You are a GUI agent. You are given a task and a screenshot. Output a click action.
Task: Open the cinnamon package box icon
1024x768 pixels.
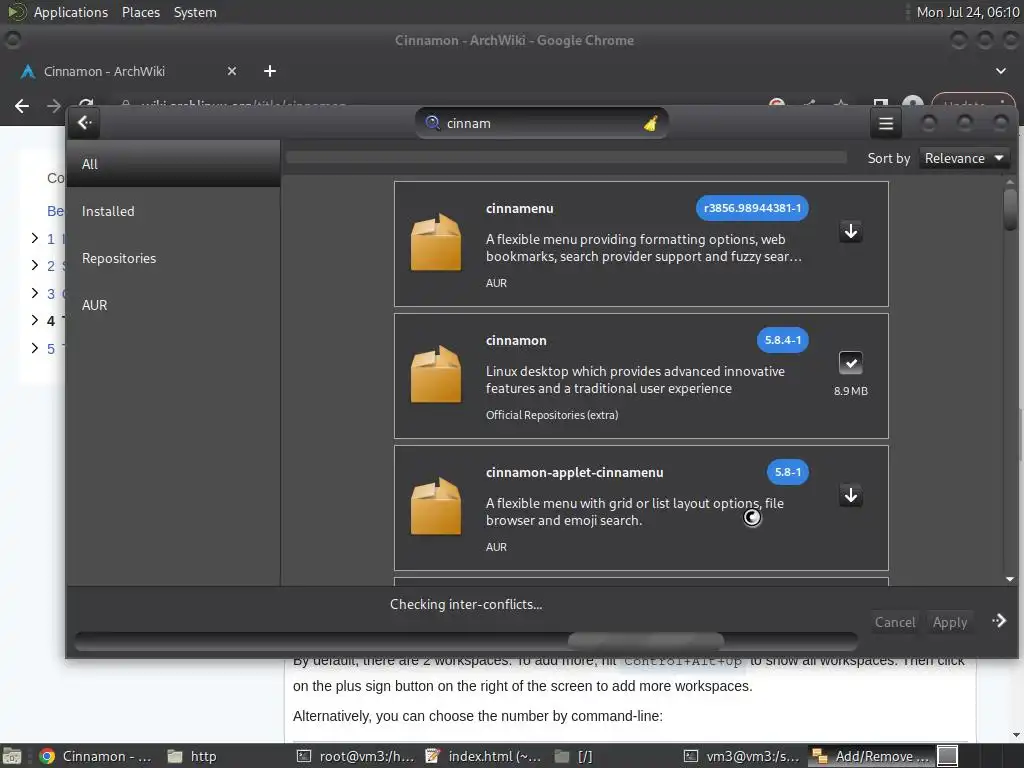436,374
